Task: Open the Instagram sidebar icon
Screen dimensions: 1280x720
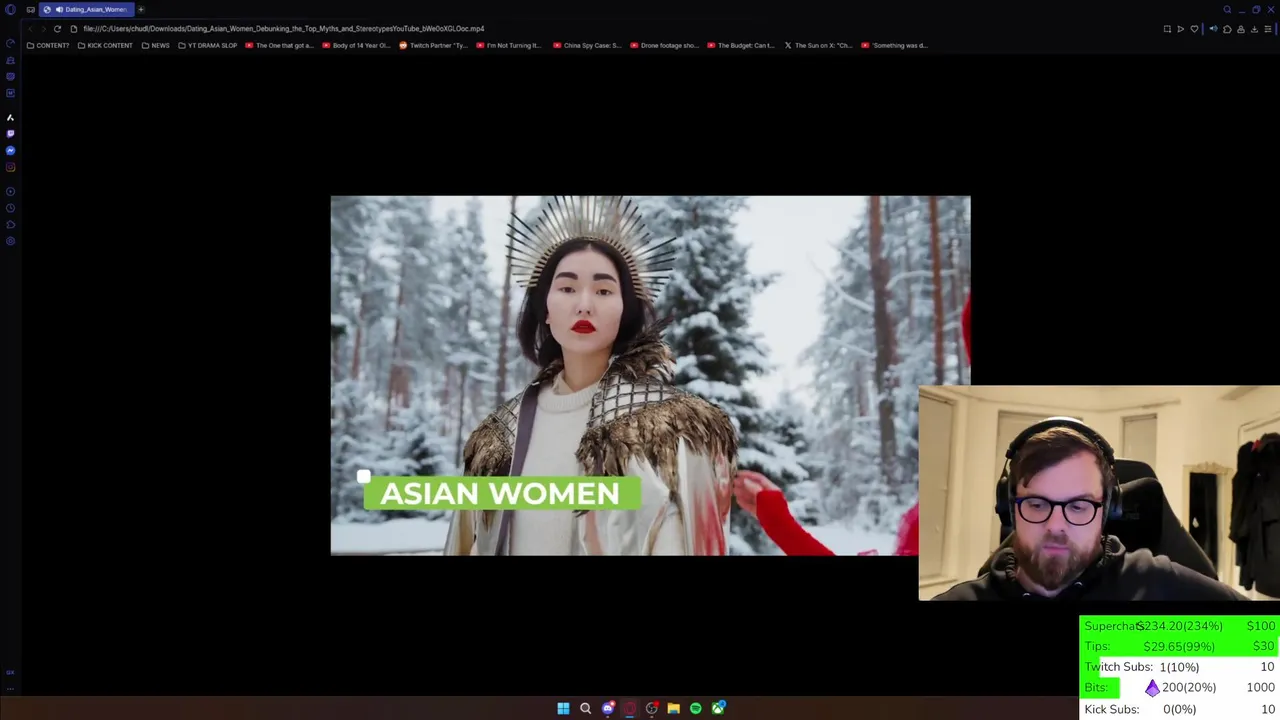Action: [x=10, y=167]
